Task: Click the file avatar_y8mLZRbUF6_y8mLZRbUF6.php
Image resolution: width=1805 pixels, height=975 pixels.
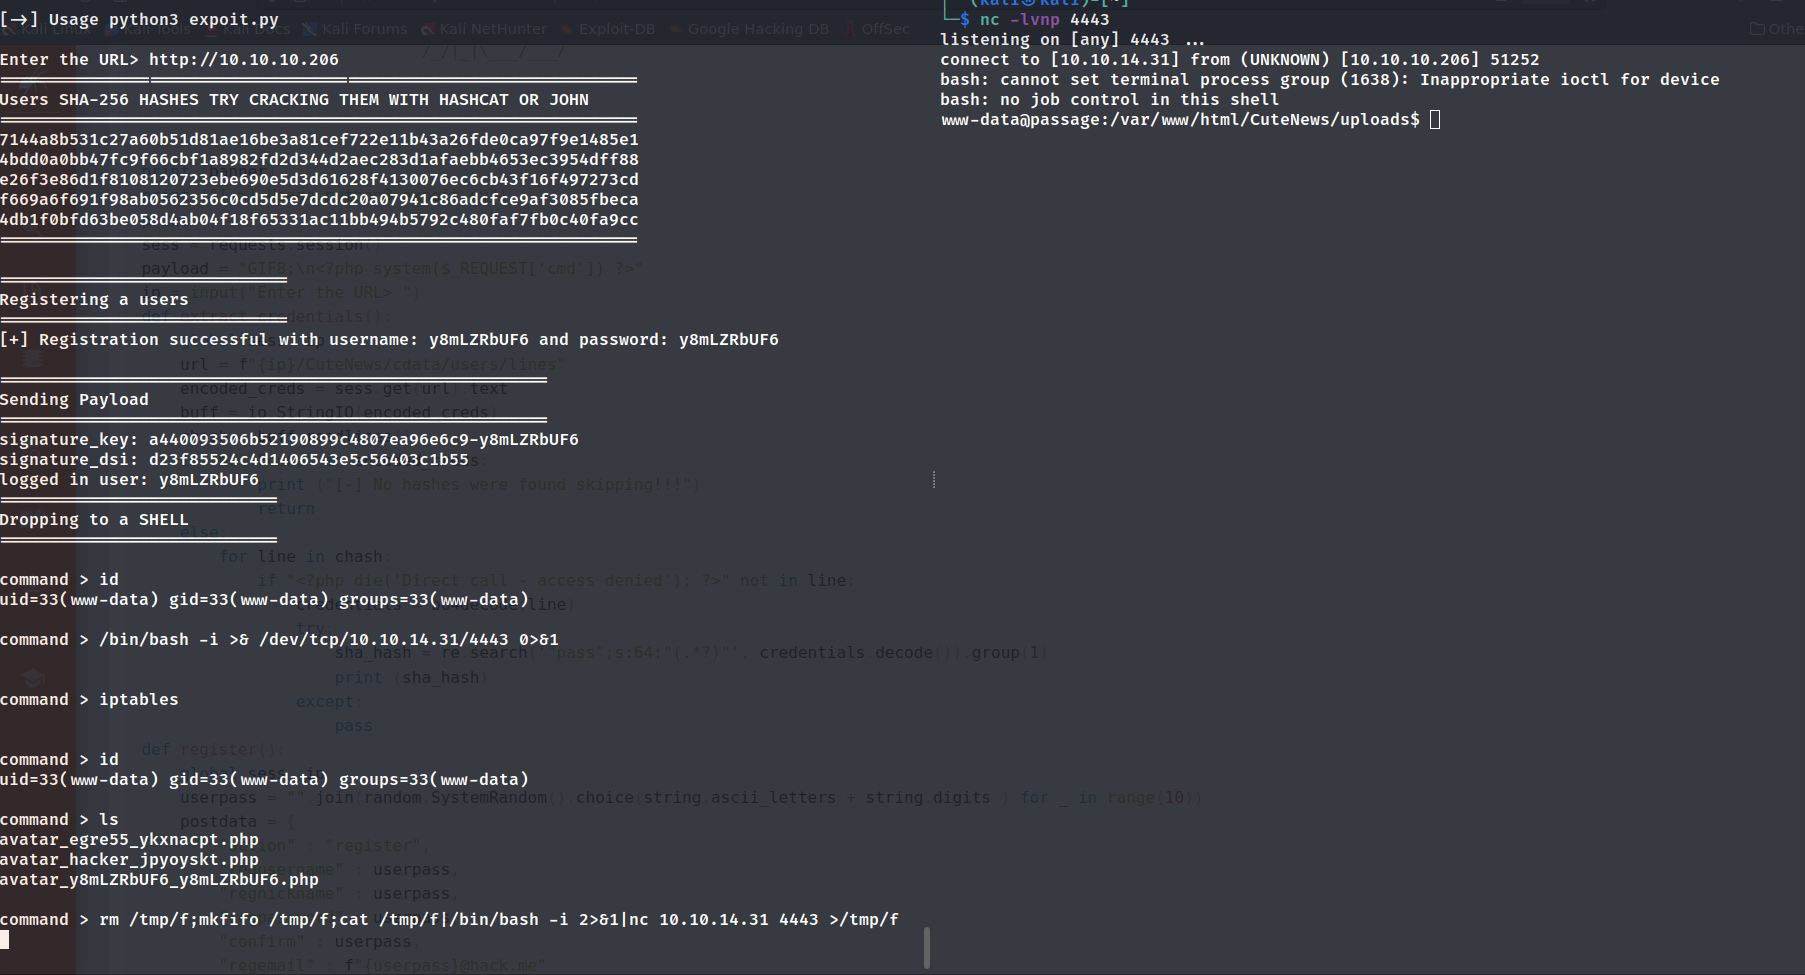Action: (x=159, y=879)
